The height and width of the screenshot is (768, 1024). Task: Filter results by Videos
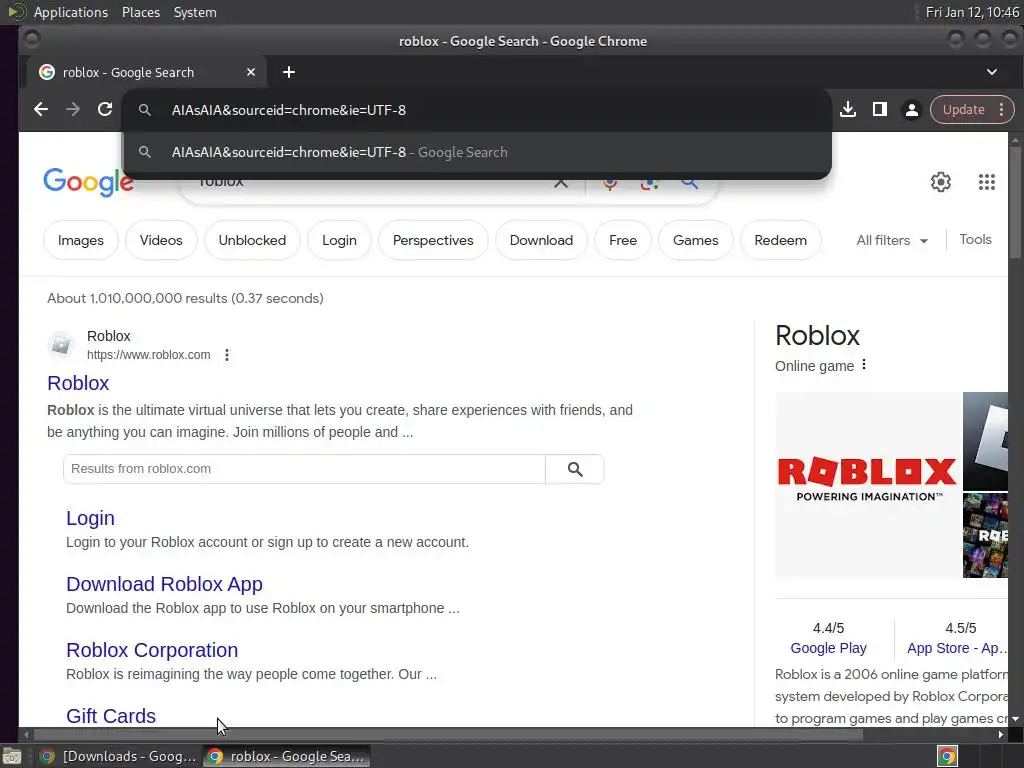pos(161,240)
